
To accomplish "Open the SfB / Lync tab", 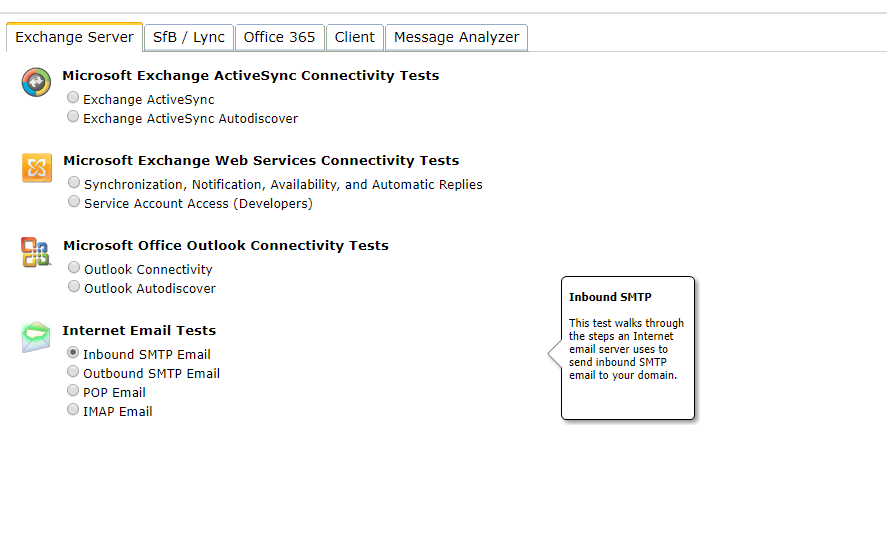I will pos(189,37).
